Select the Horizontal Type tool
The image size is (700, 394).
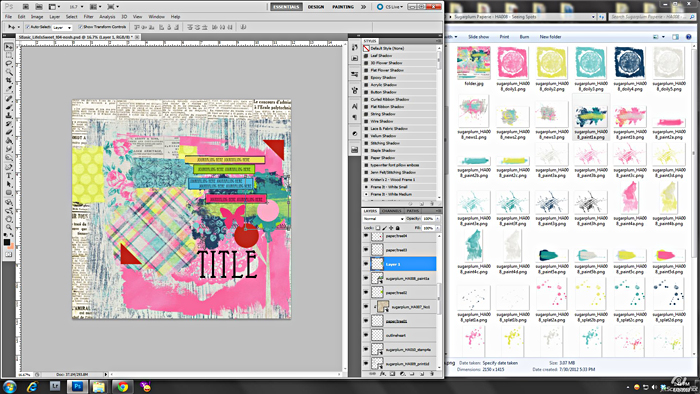8,175
